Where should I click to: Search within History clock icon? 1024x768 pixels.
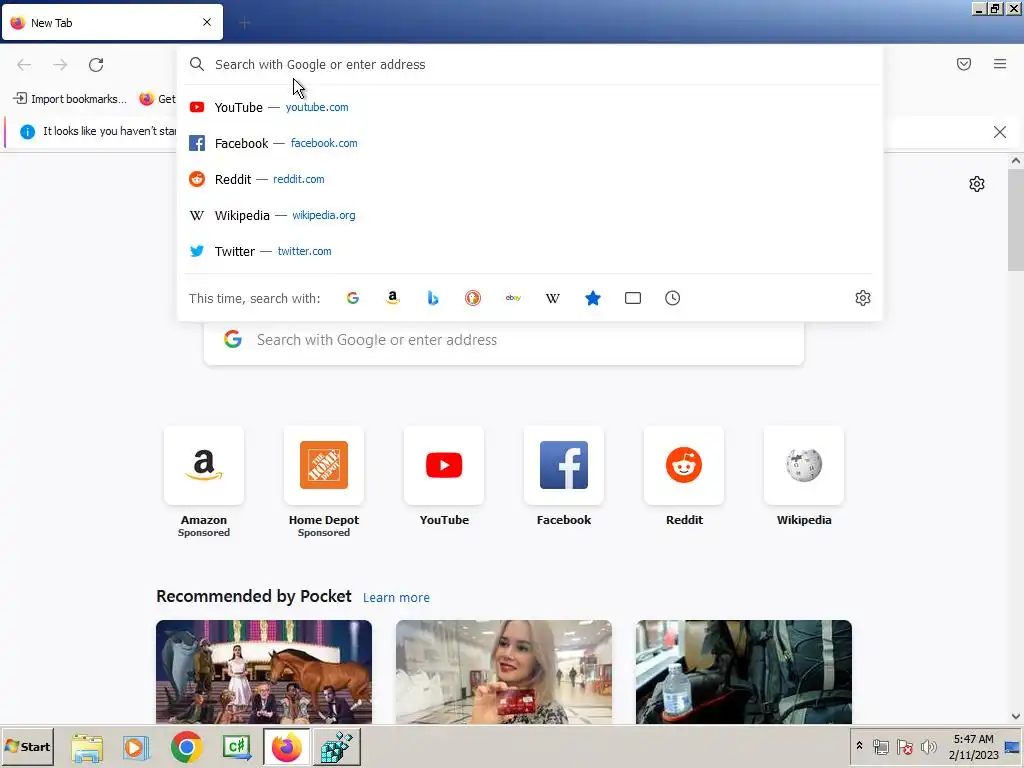pos(673,298)
